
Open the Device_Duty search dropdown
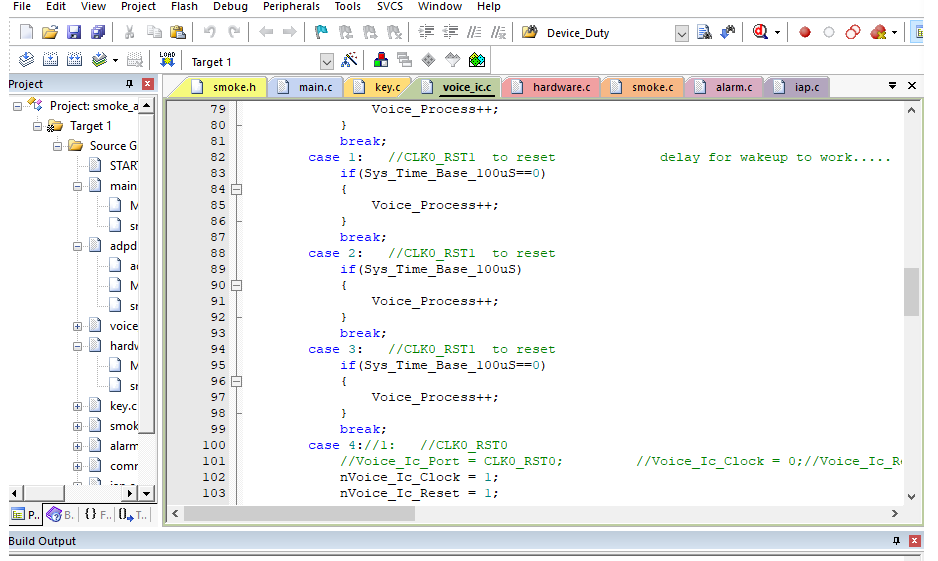click(682, 33)
